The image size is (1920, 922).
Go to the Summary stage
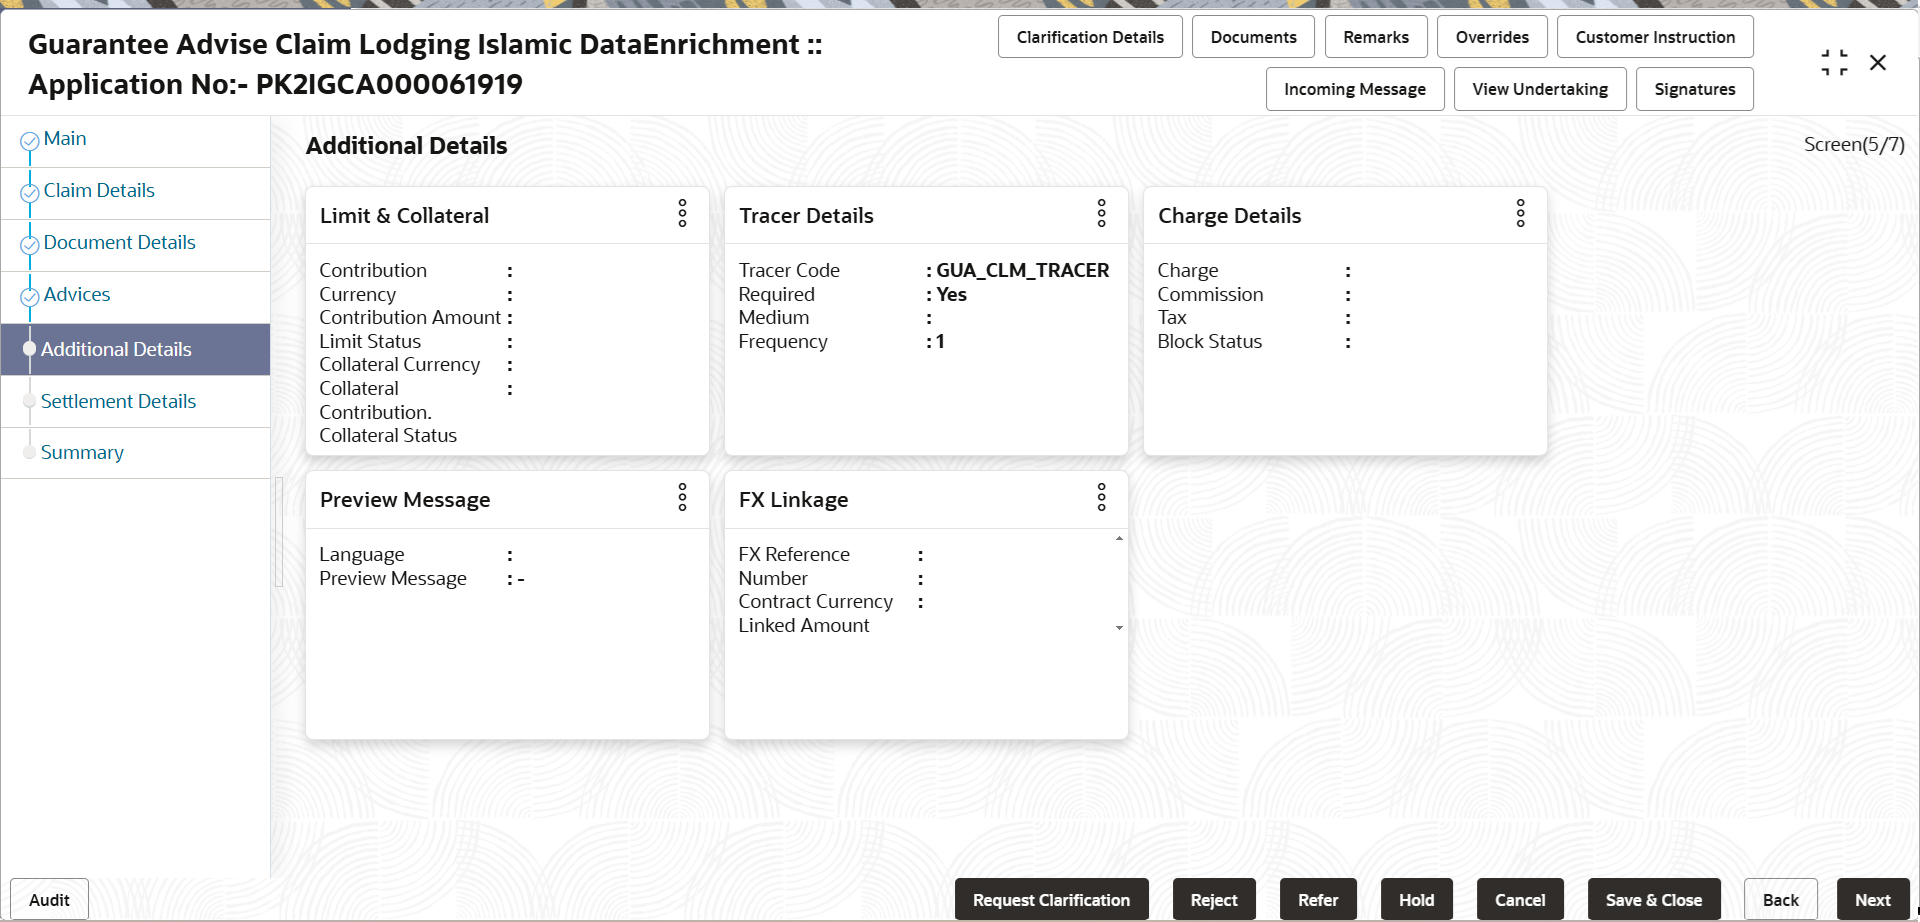pos(83,452)
